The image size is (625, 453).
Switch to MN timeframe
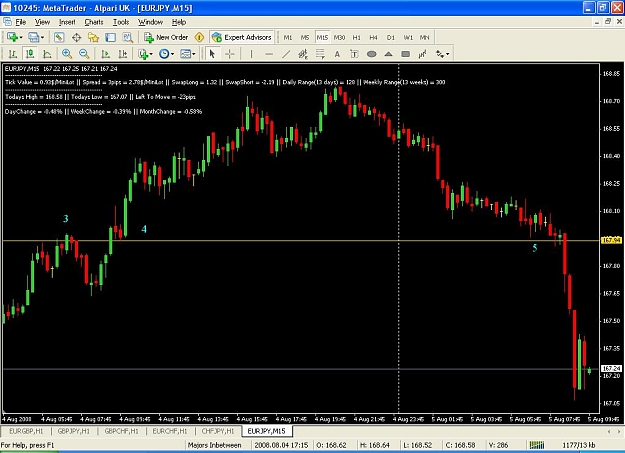[425, 37]
